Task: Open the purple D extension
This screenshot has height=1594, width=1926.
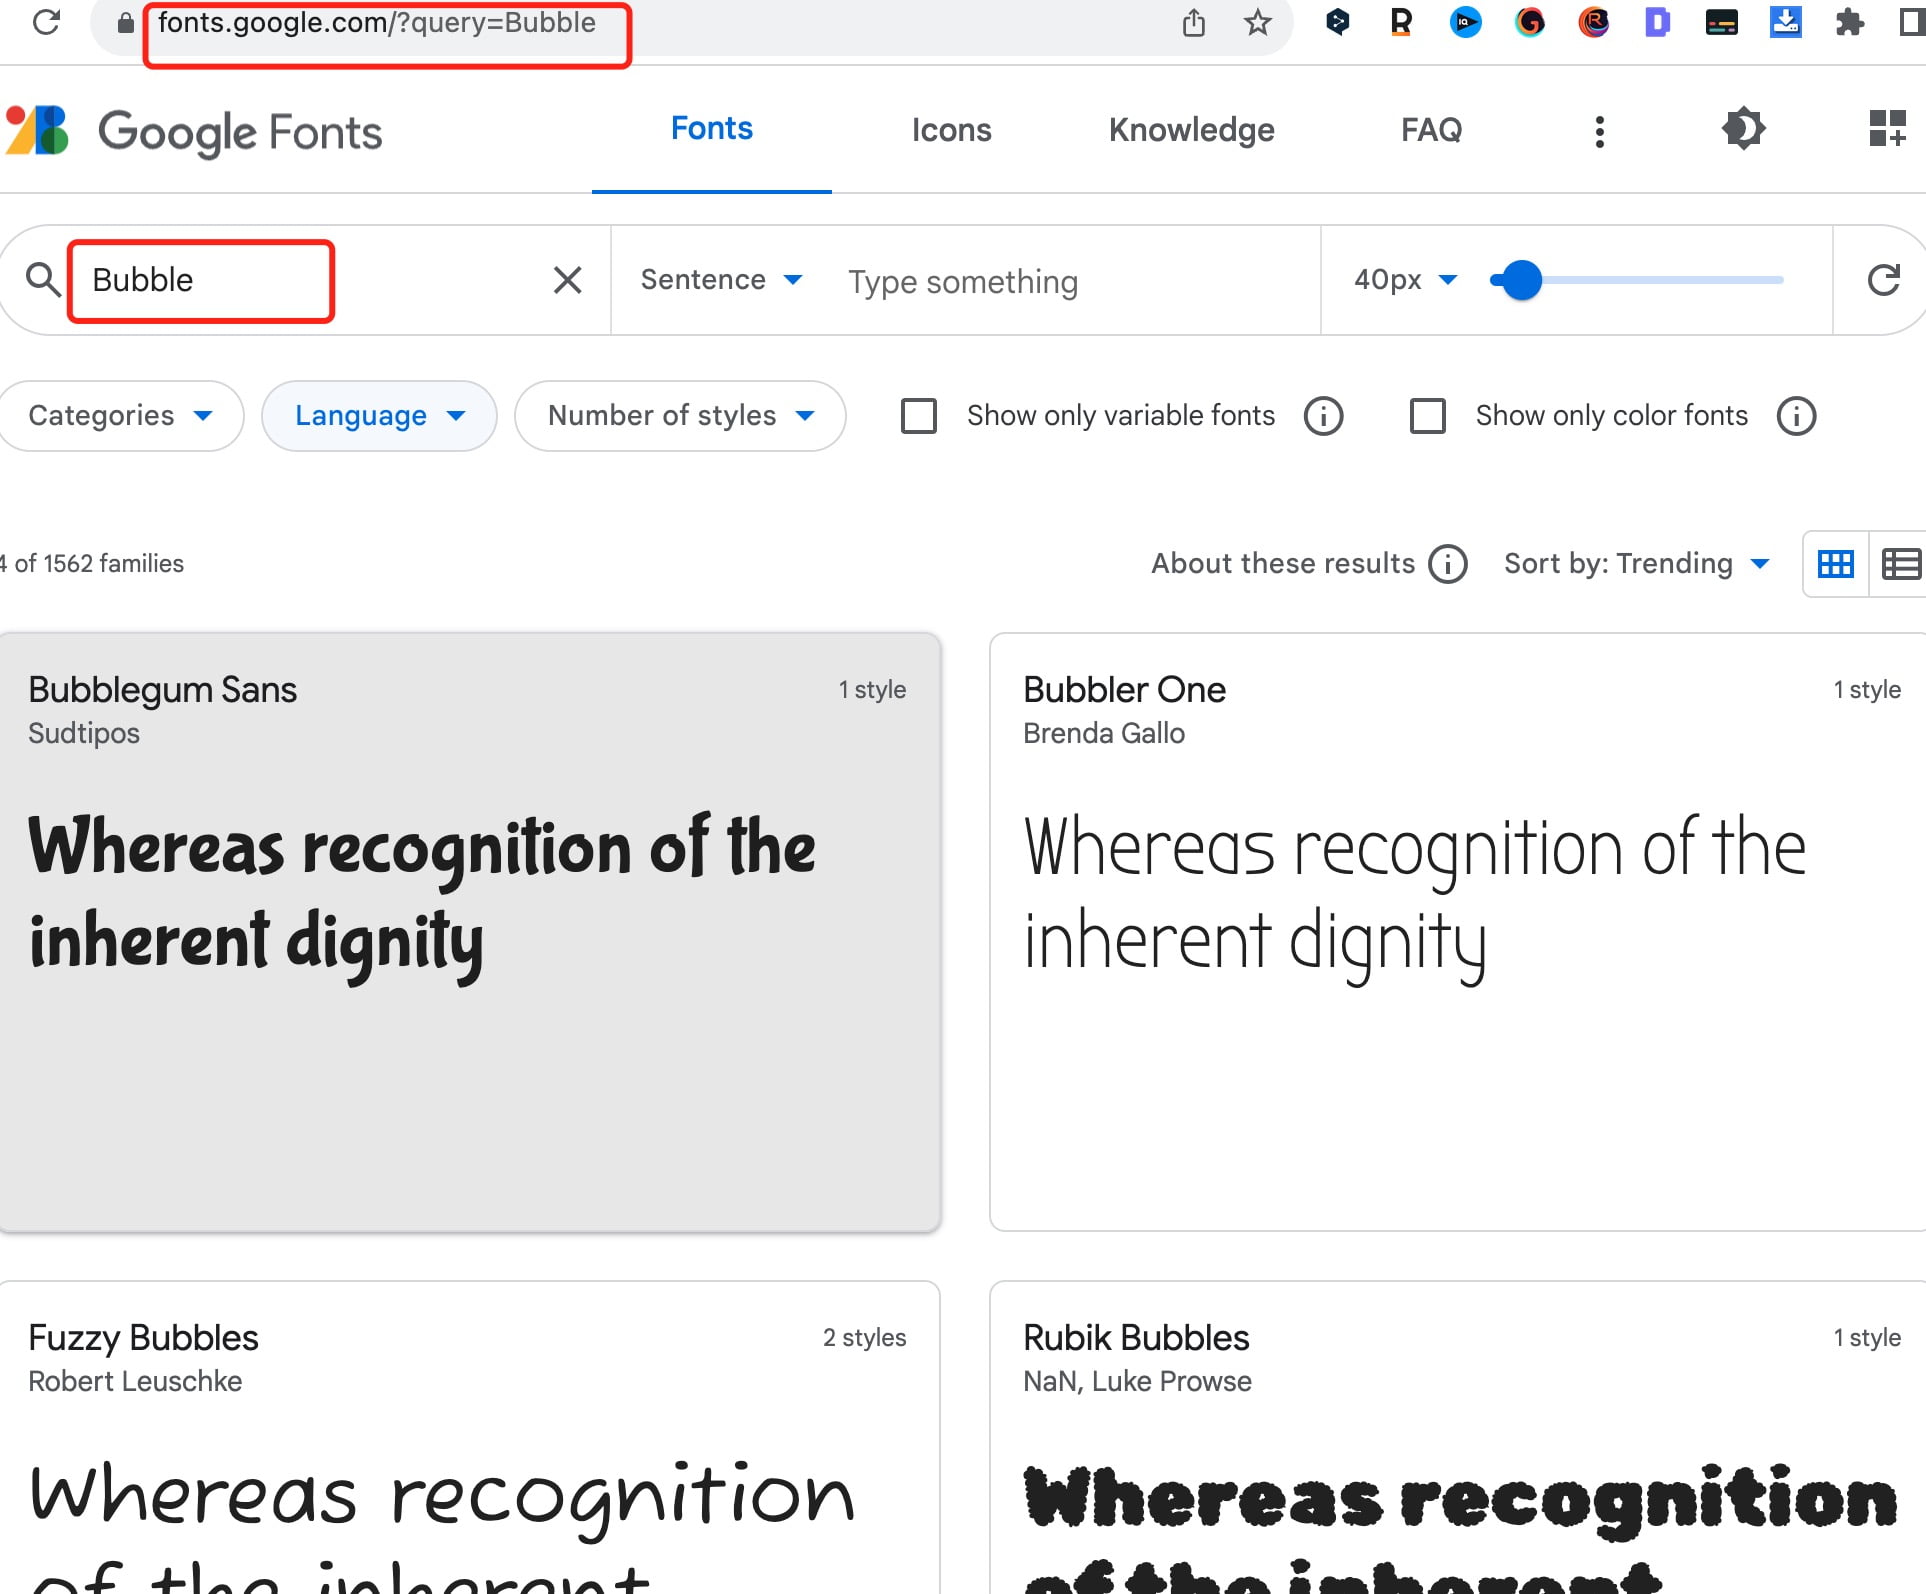Action: tap(1657, 22)
